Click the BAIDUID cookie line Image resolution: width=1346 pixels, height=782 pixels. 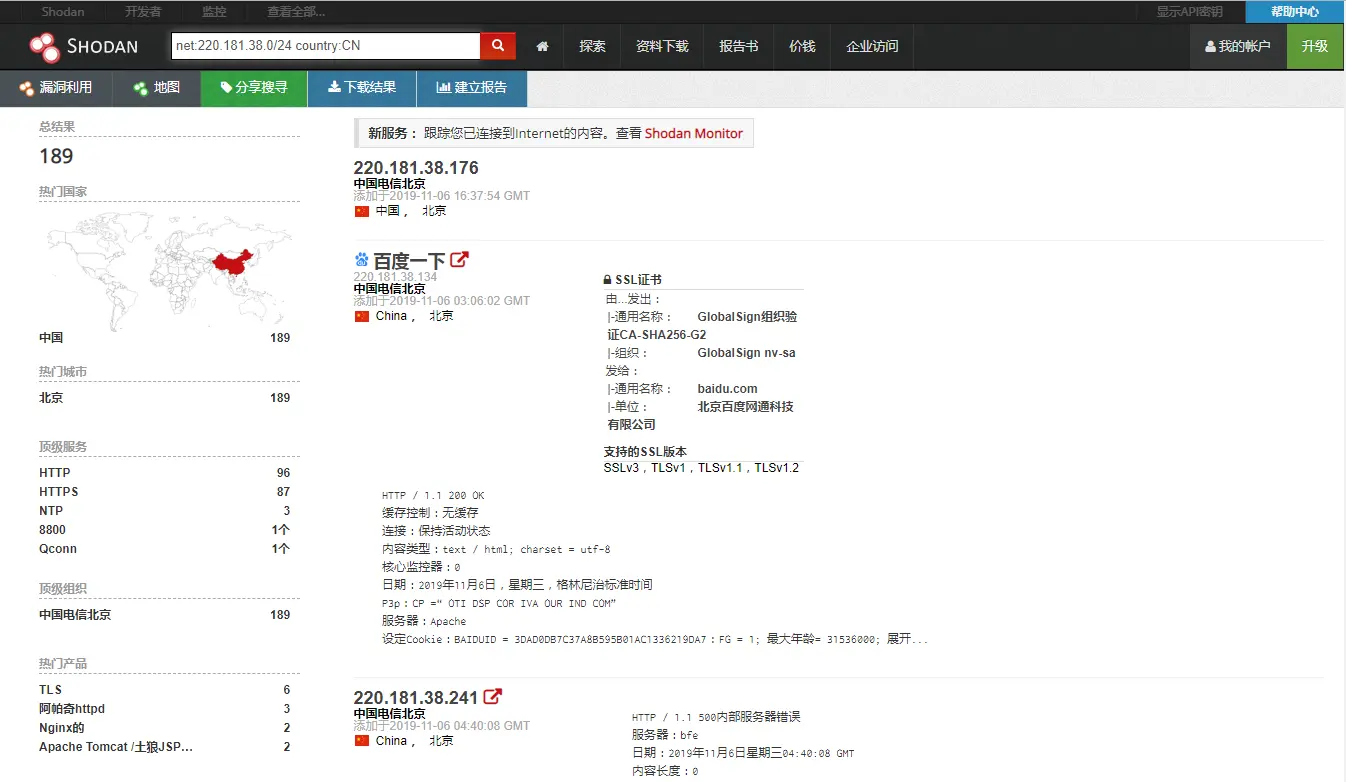point(655,640)
